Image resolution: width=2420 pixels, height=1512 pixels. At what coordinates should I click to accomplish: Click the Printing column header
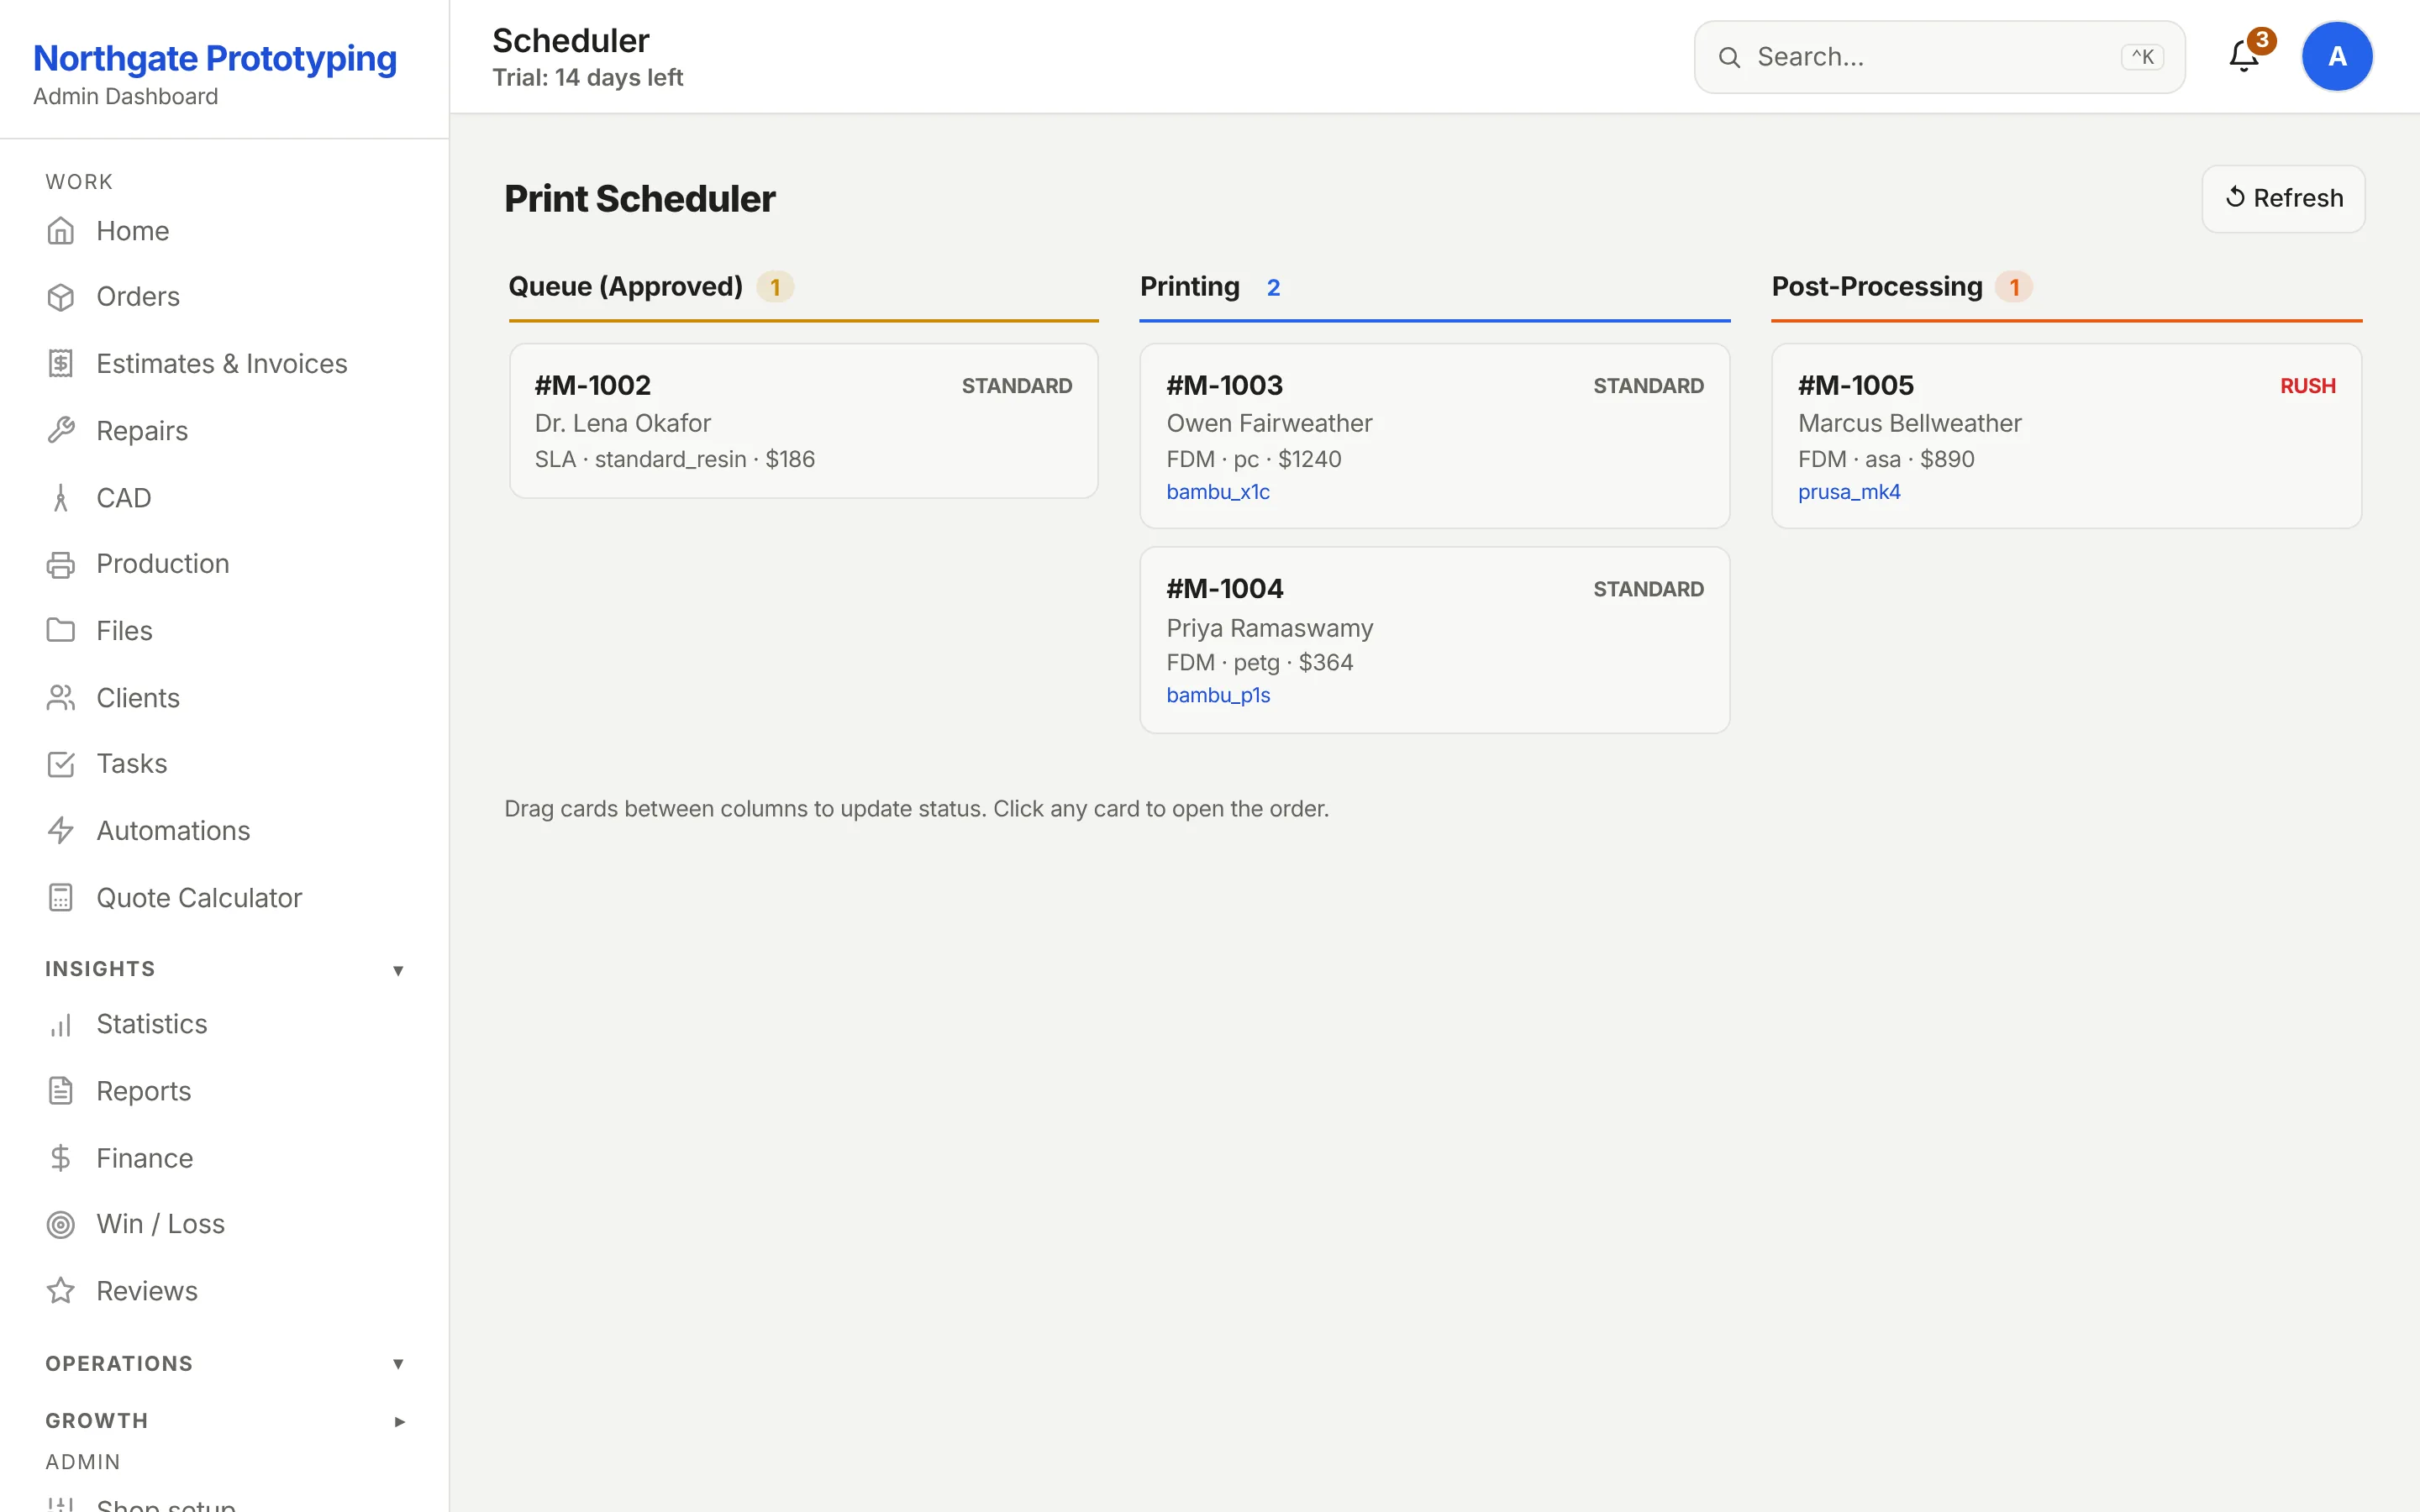tap(1190, 287)
